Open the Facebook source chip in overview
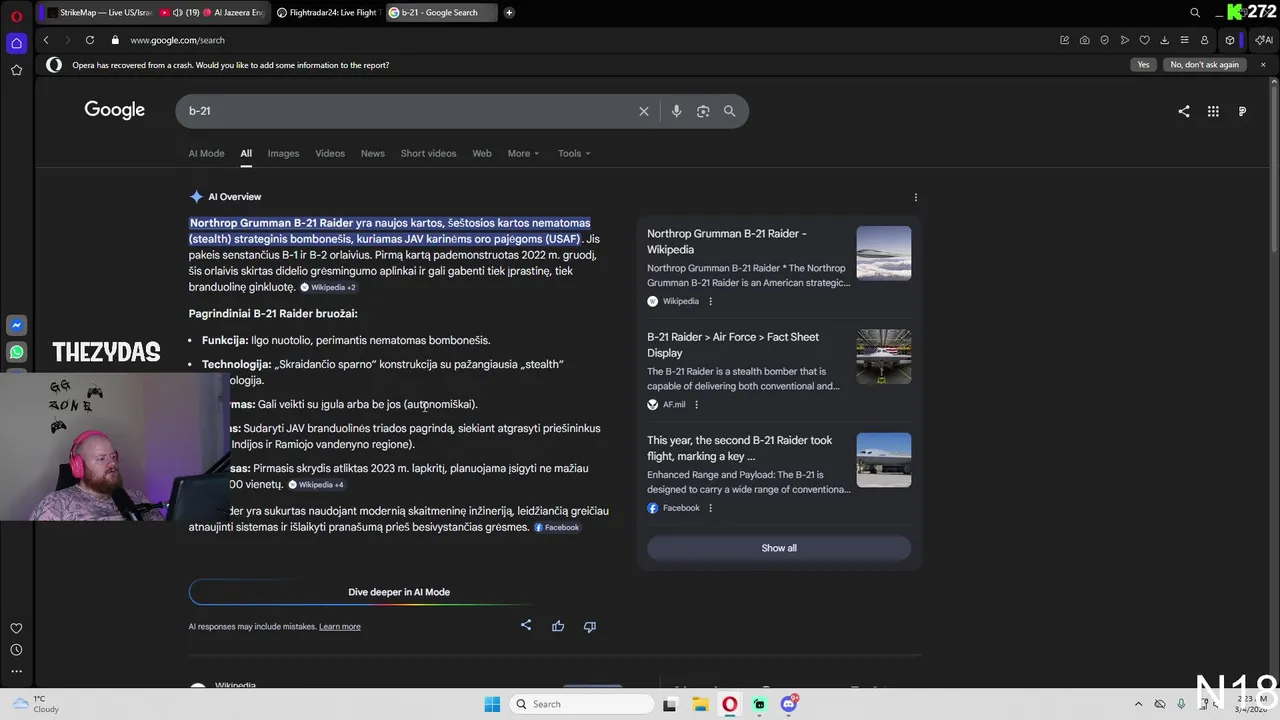1280x720 pixels. pos(557,527)
